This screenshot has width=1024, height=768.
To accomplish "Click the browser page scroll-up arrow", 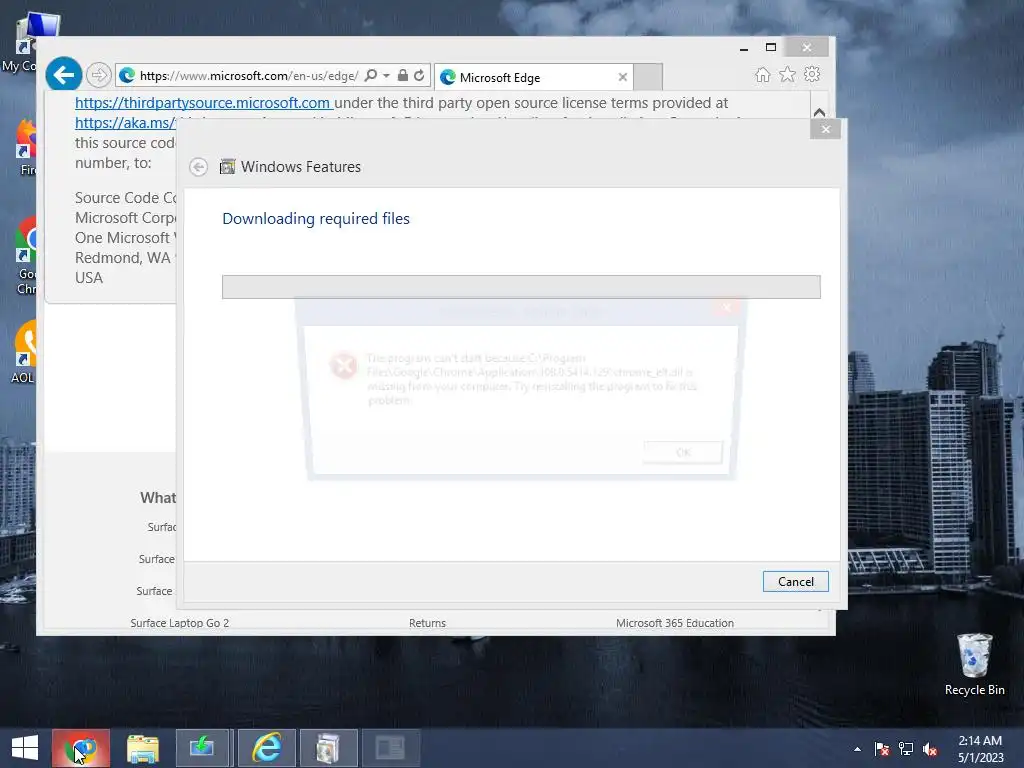I will click(x=819, y=112).
